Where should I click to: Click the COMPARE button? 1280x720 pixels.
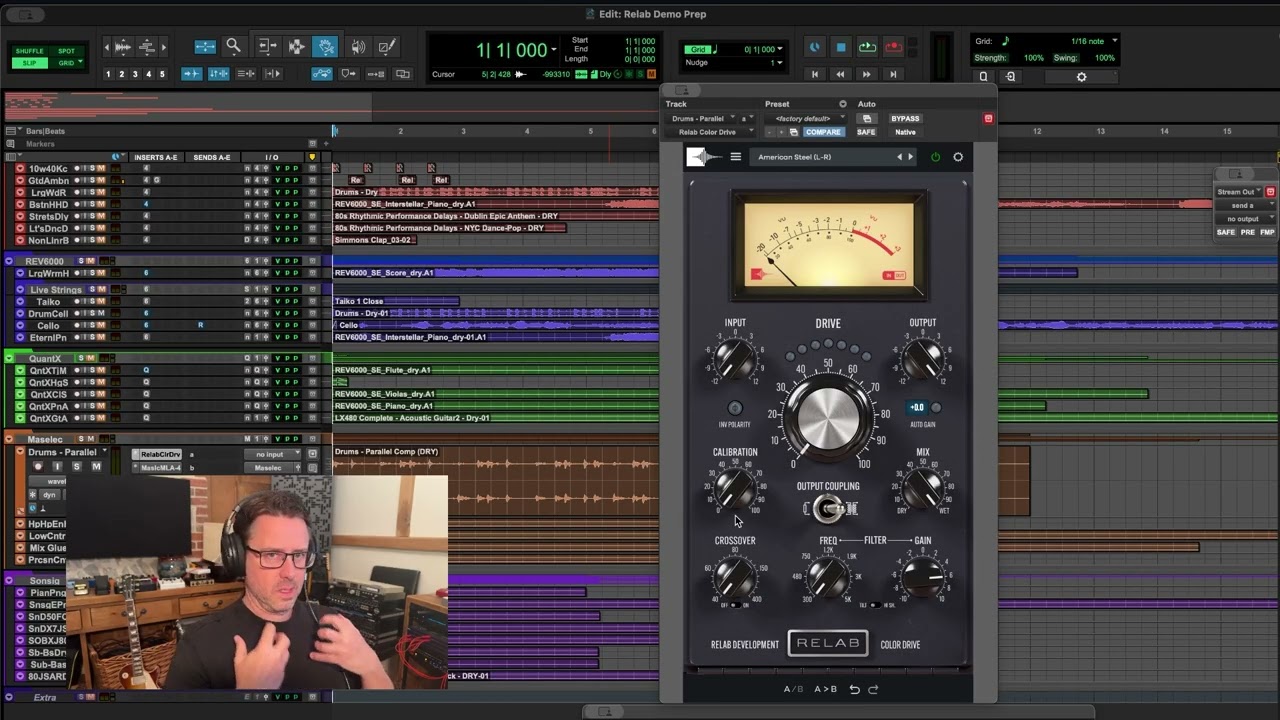click(823, 132)
